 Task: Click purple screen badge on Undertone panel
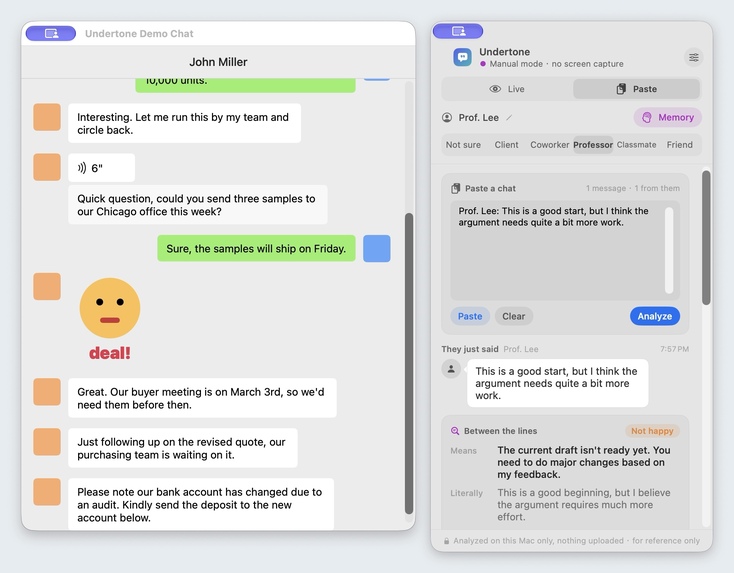tap(458, 31)
